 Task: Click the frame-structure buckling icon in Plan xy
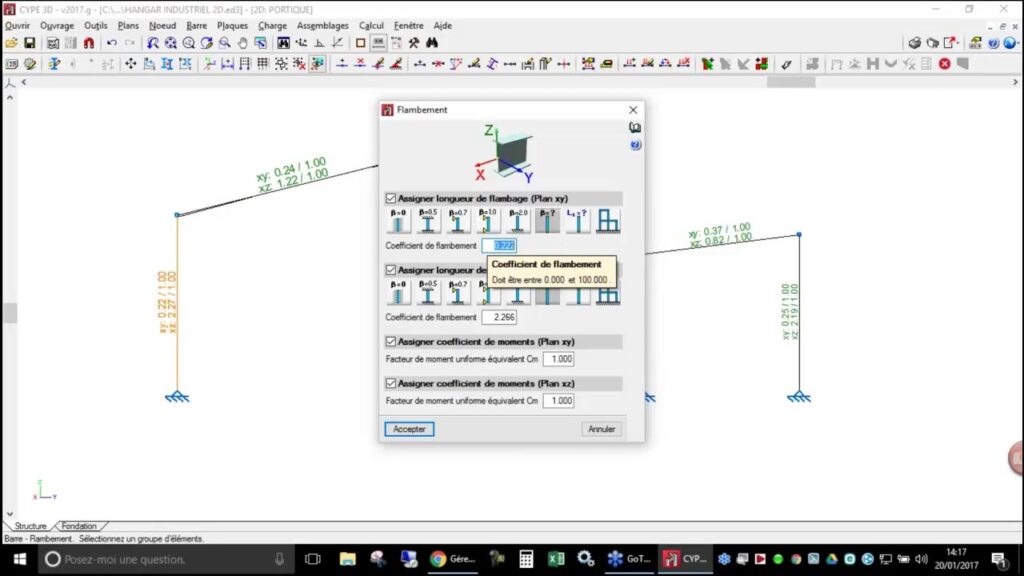[x=607, y=221]
